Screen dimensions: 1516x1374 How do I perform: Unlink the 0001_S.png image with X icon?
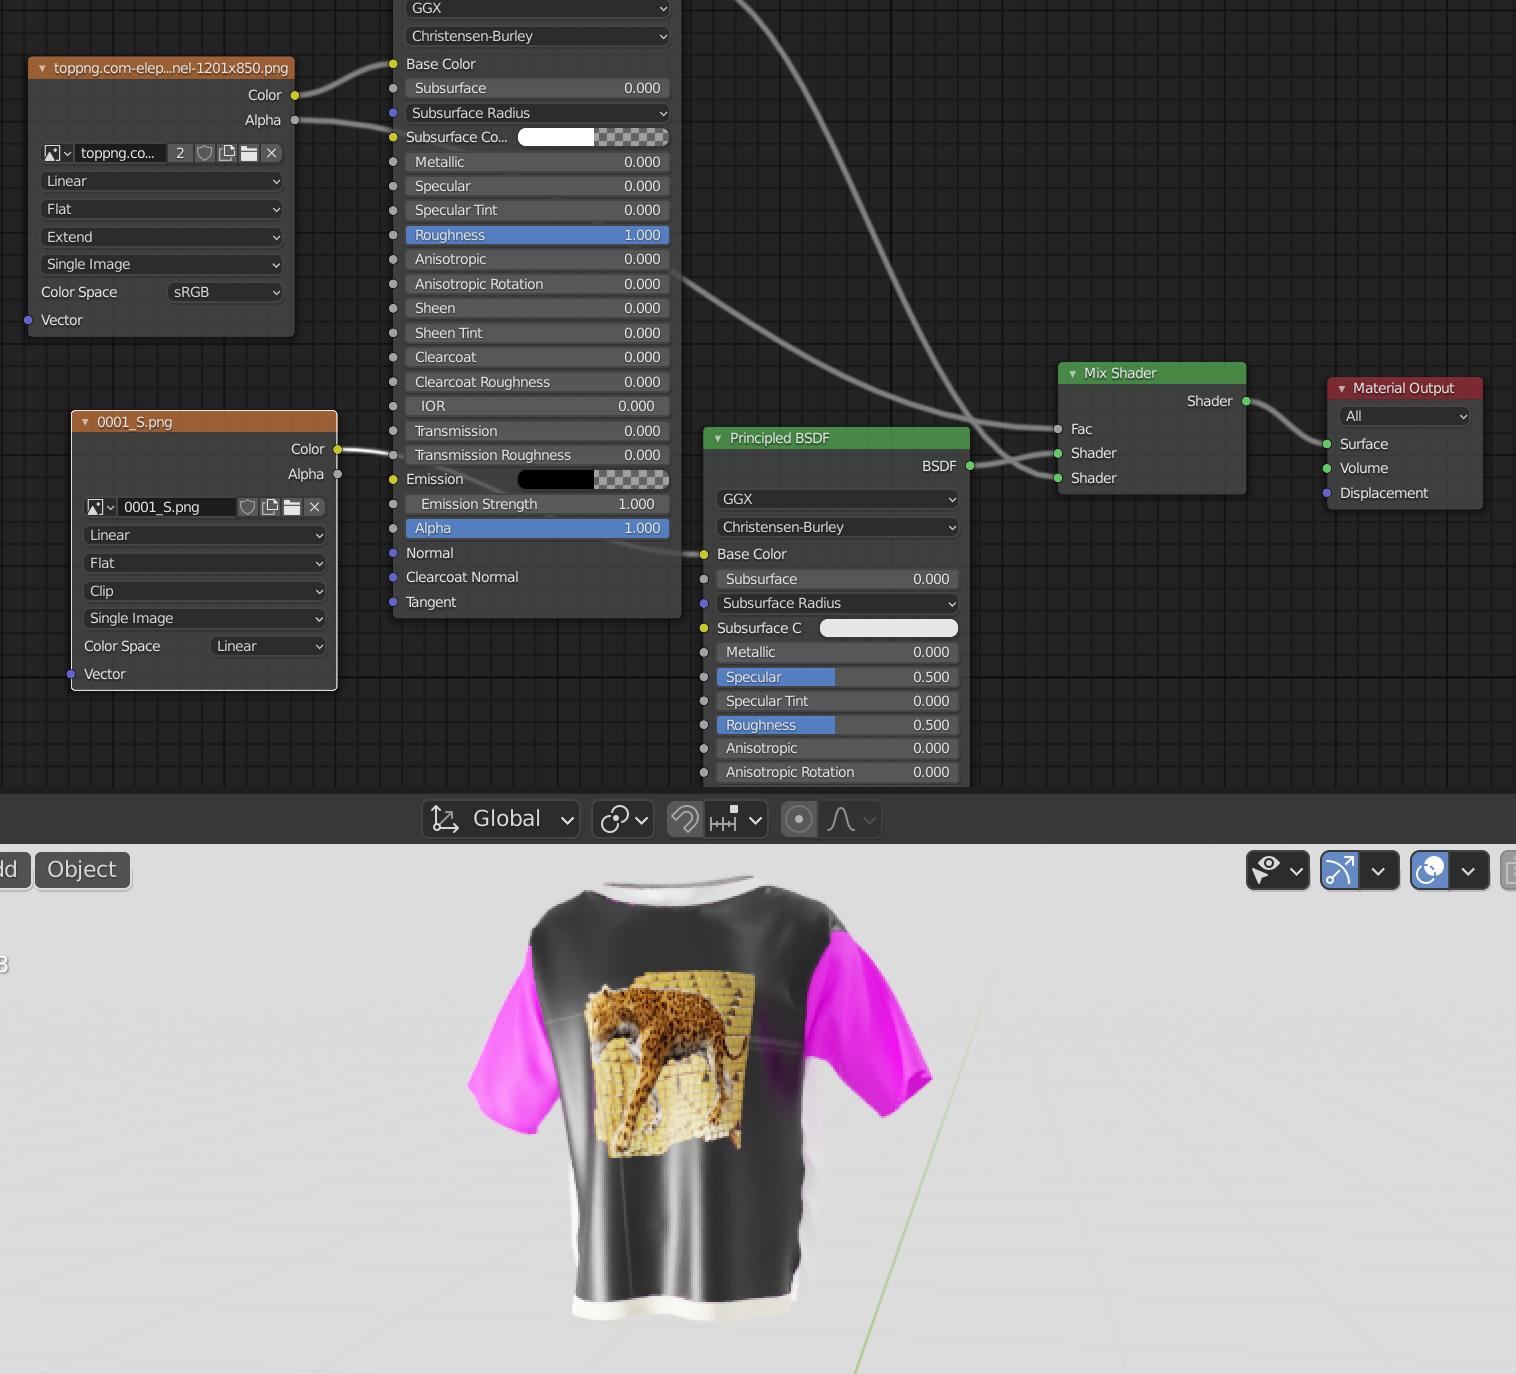[314, 507]
